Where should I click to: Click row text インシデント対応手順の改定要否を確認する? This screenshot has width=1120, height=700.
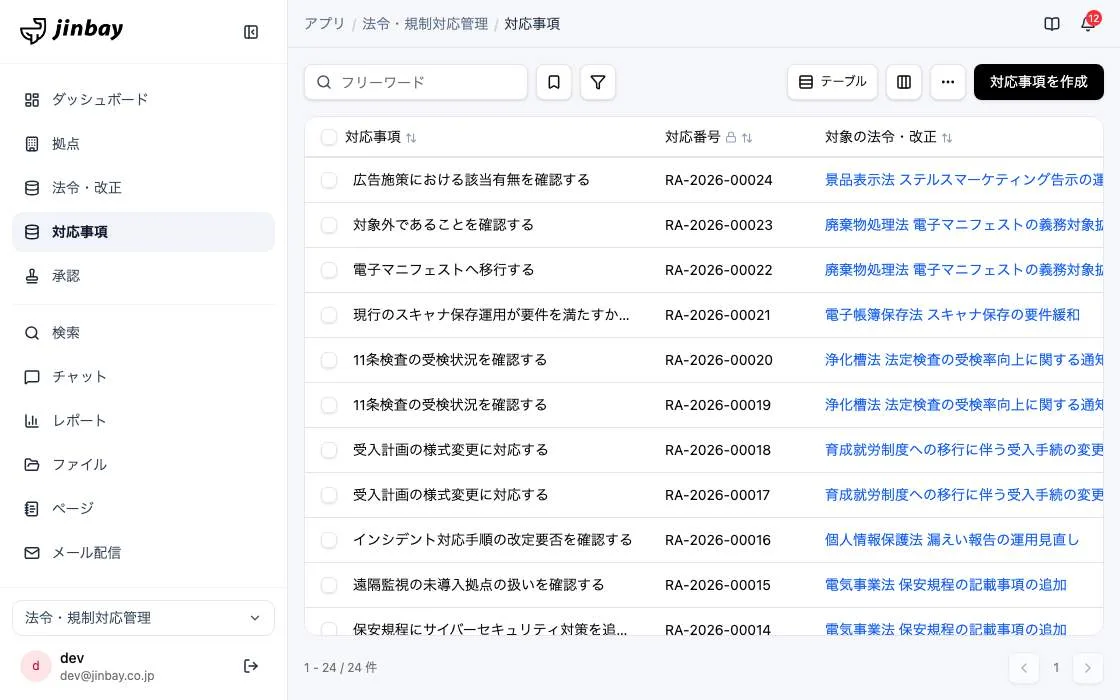493,540
